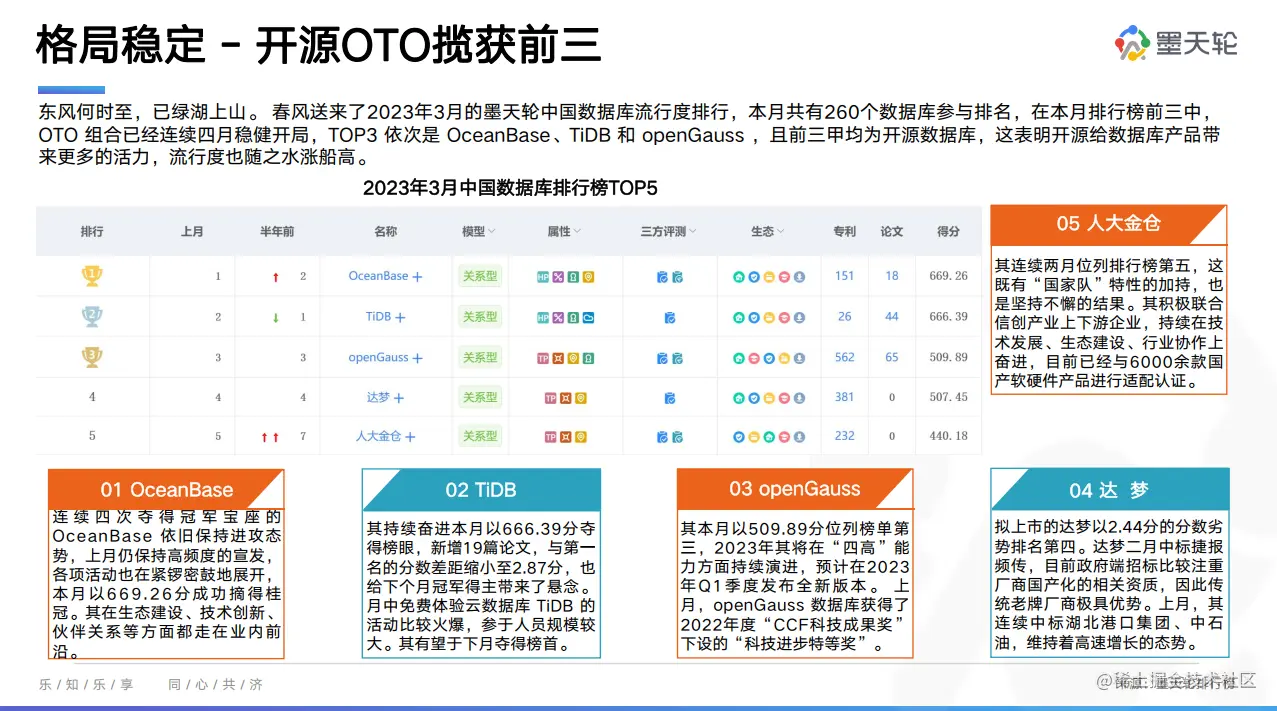Click the 墨天轮 logo at top right
Screen dimensions: 1277x711
tap(1177, 43)
